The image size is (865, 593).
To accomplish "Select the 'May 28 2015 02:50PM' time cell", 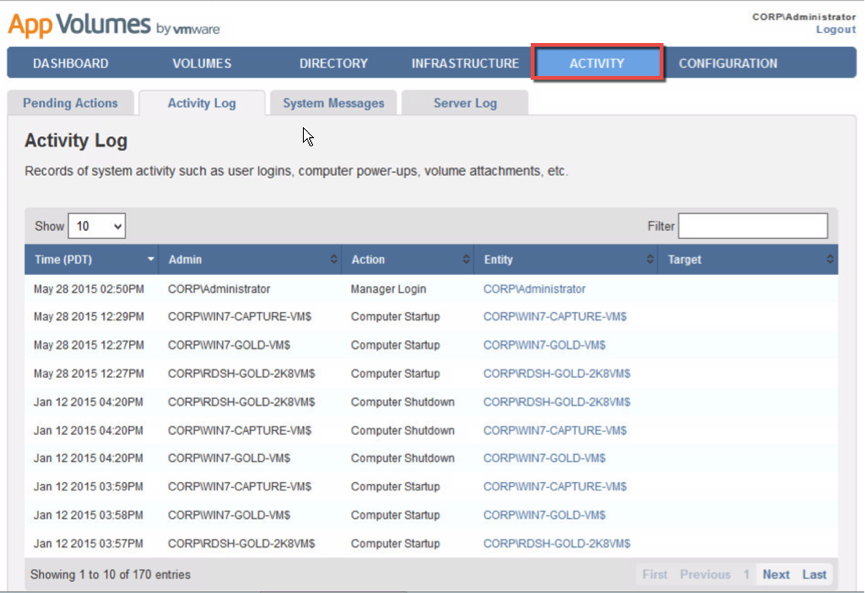I will tap(89, 289).
